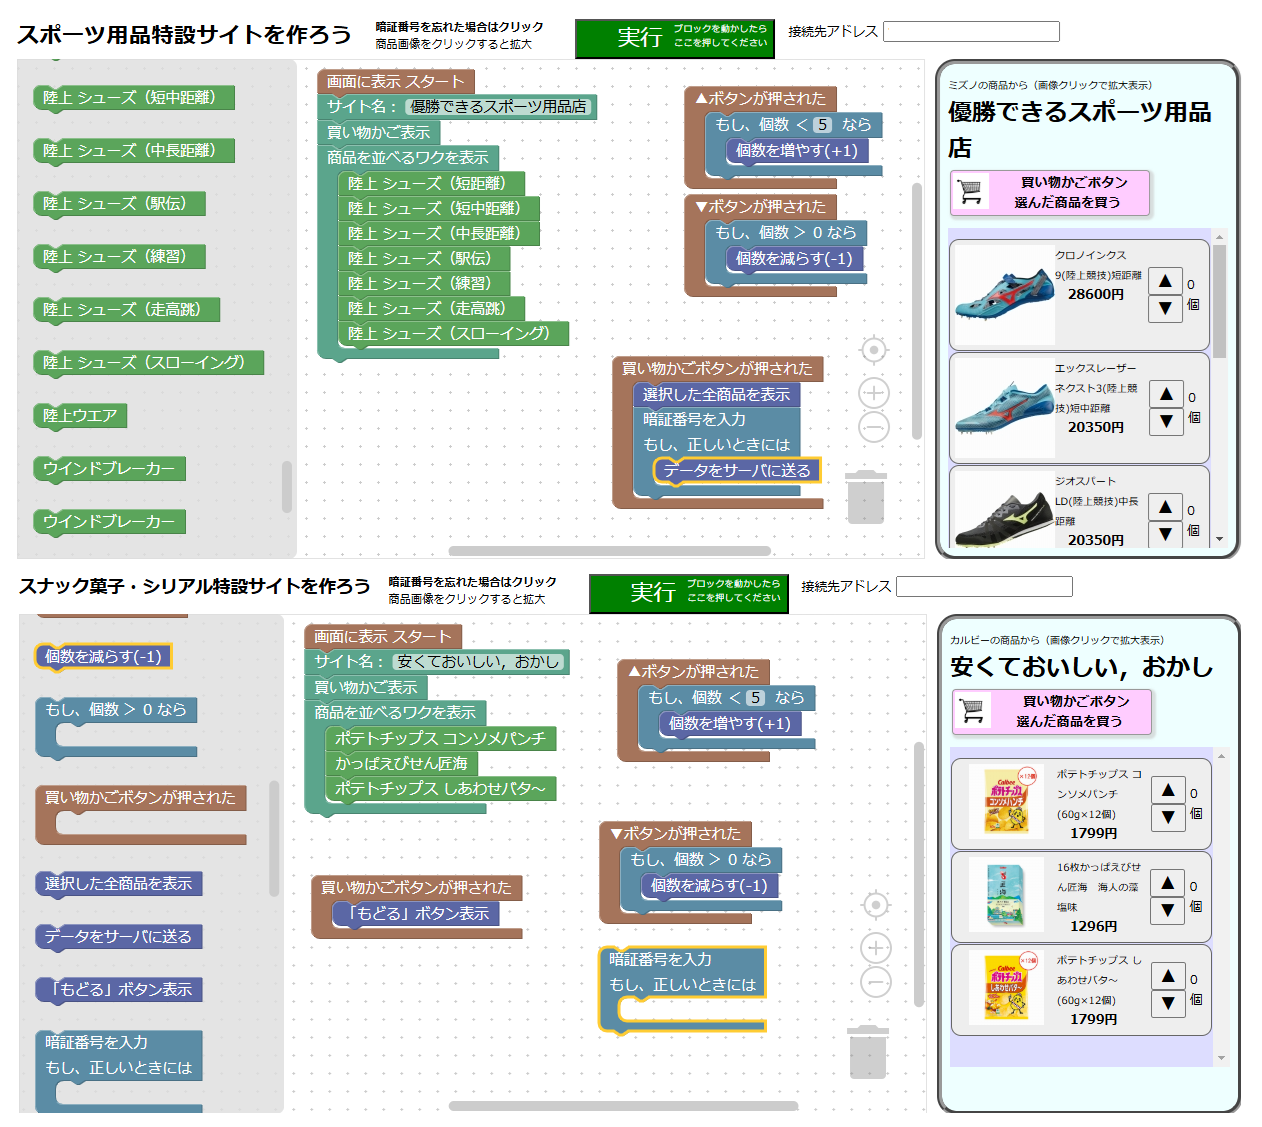Decrease quantity for エックスレーザー shoes
The height and width of the screenshot is (1127, 1262).
1166,421
